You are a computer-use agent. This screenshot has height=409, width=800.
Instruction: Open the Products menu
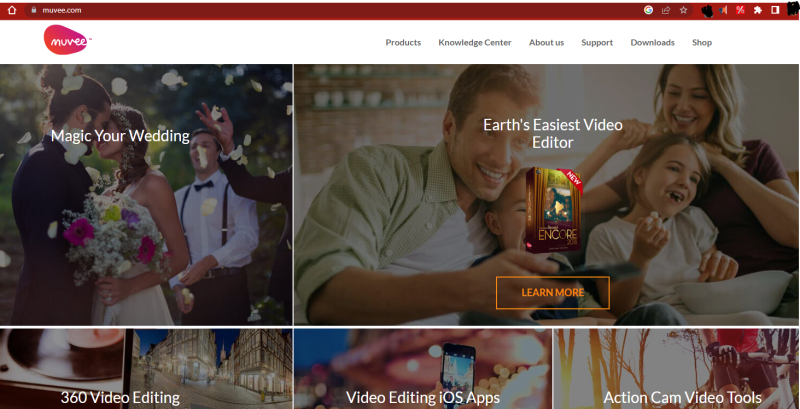[x=403, y=43]
